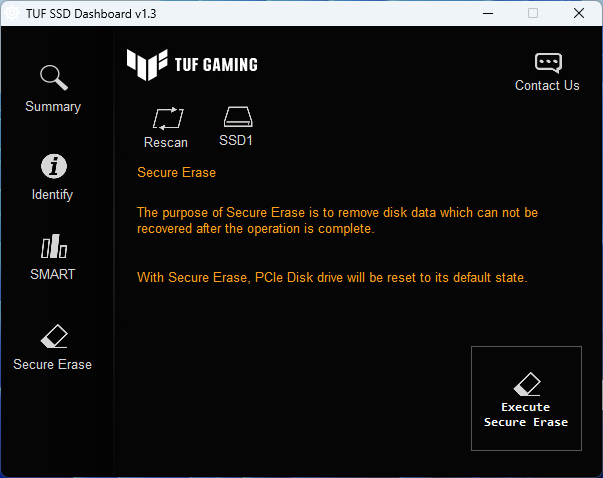Open the Summary magnifier icon
The height and width of the screenshot is (478, 603).
pyautogui.click(x=54, y=78)
